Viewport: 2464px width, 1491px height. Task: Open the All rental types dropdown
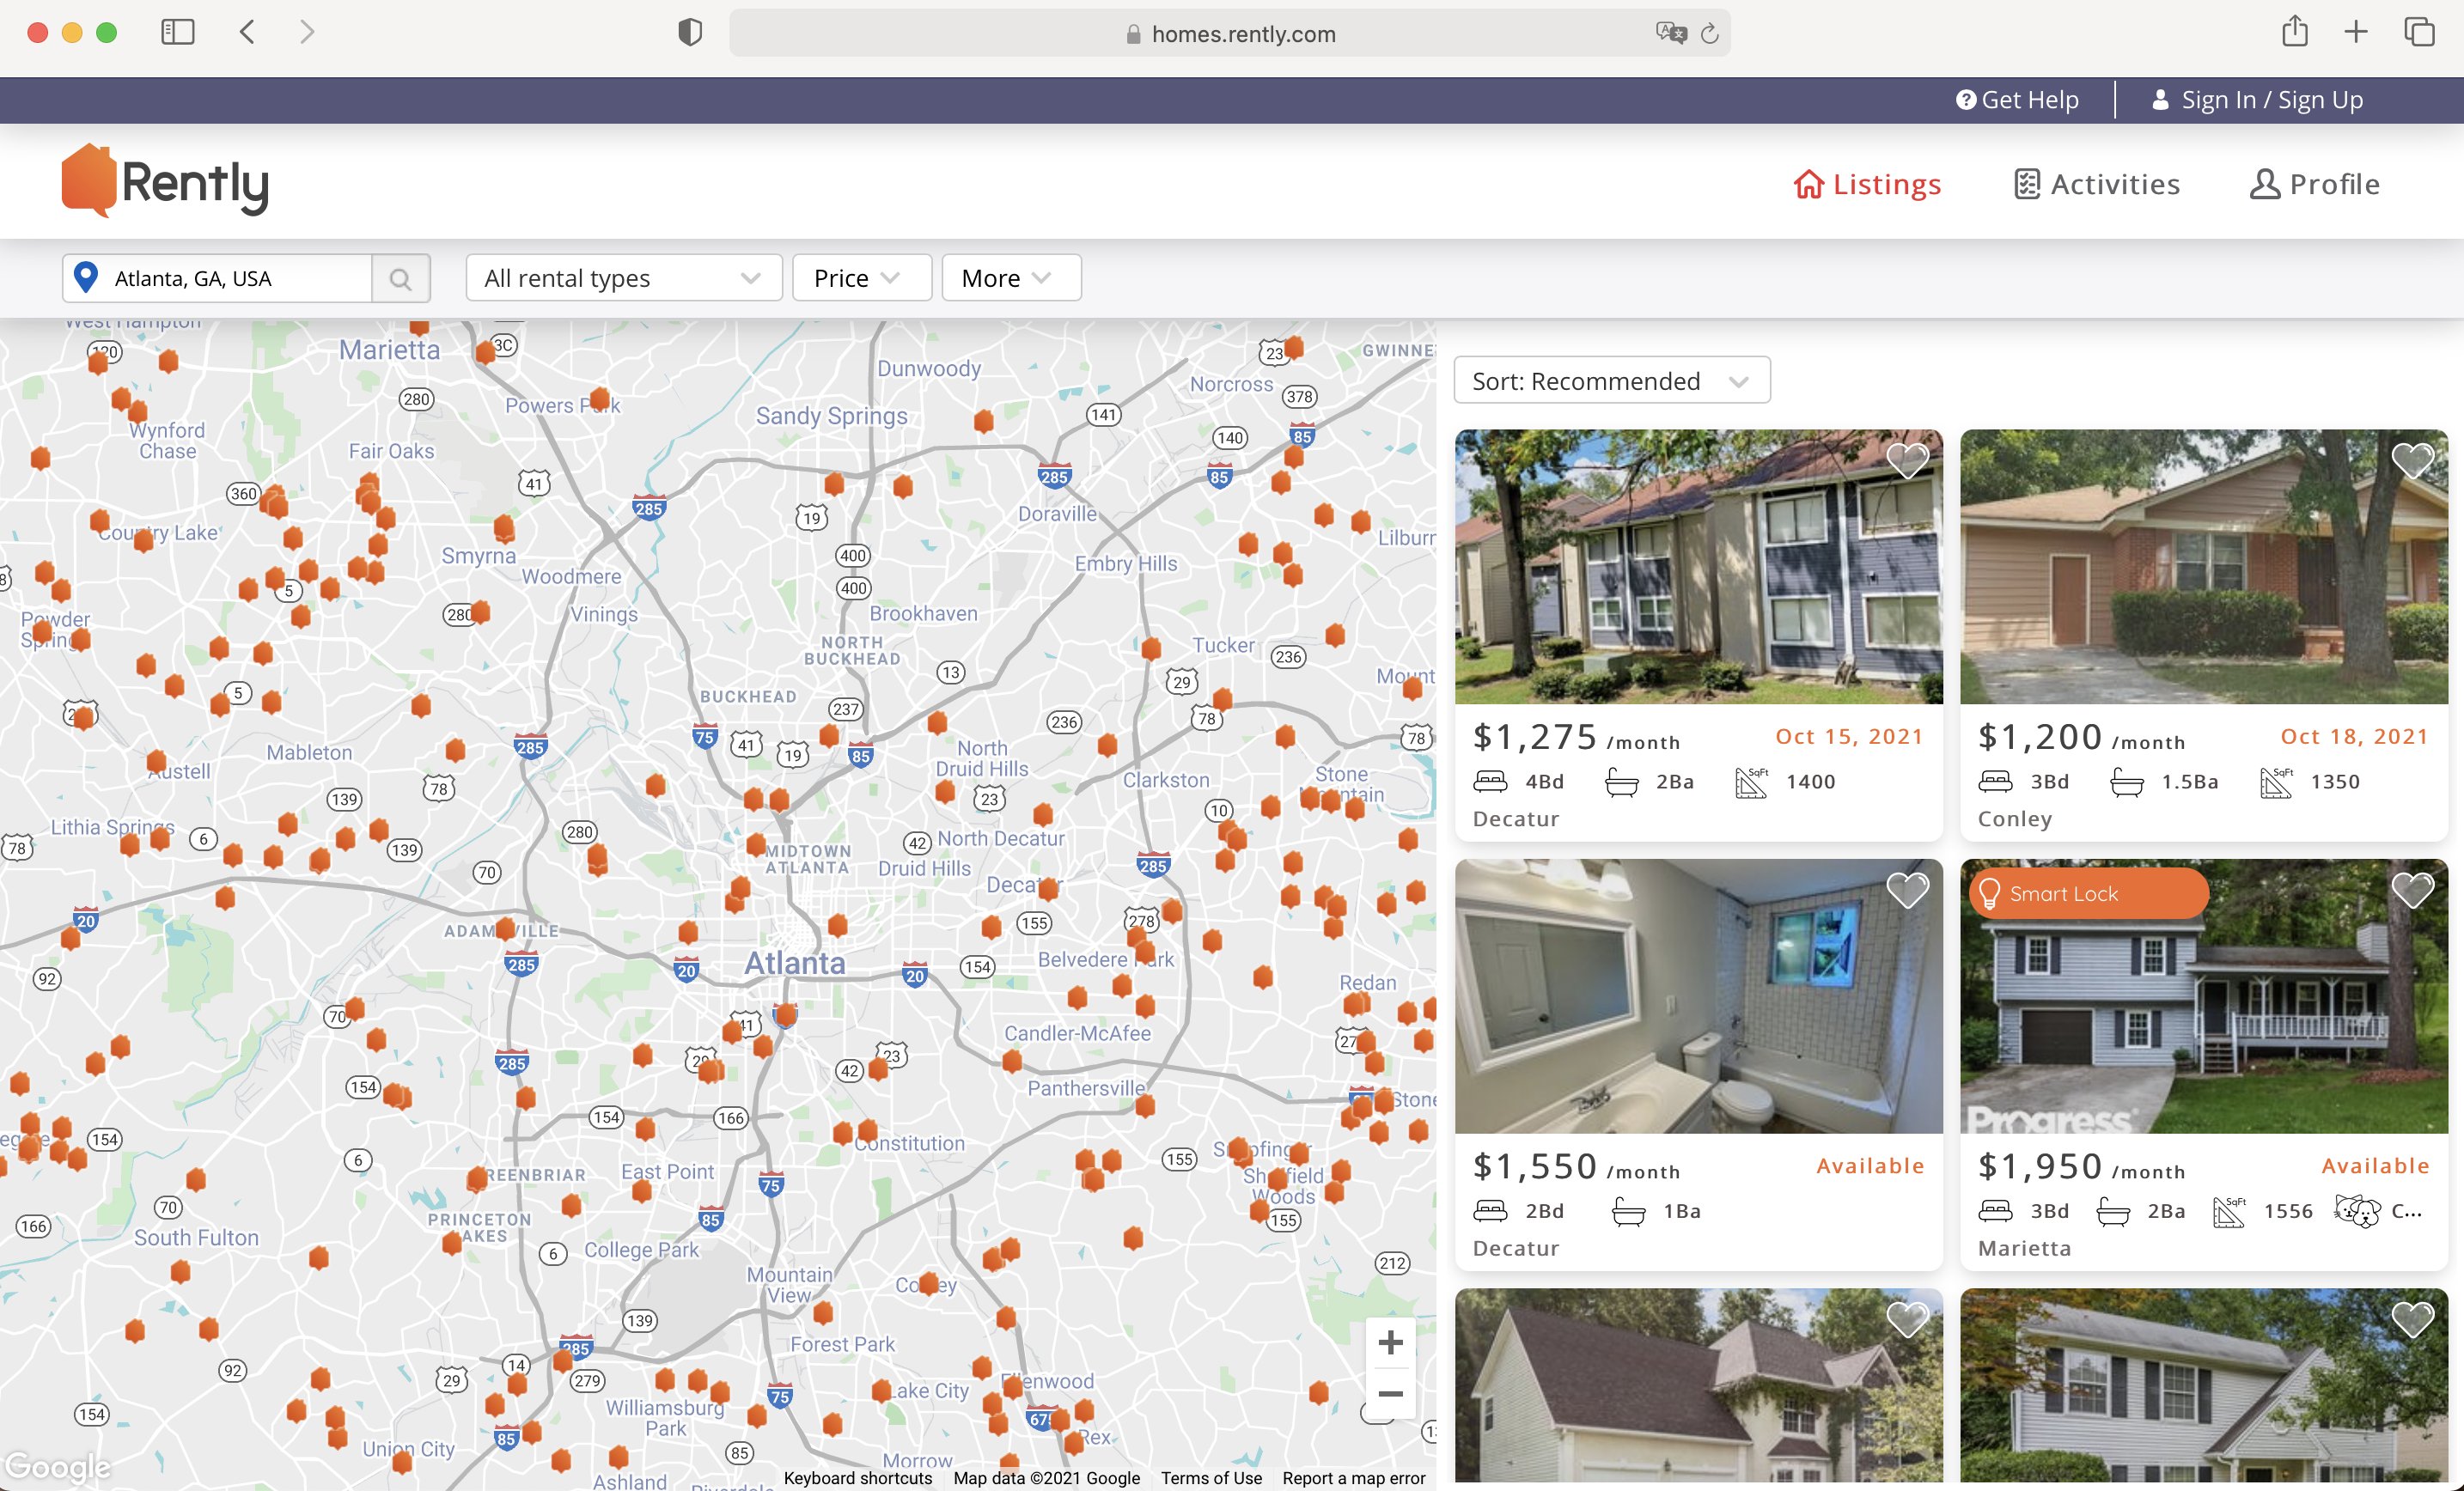point(623,278)
